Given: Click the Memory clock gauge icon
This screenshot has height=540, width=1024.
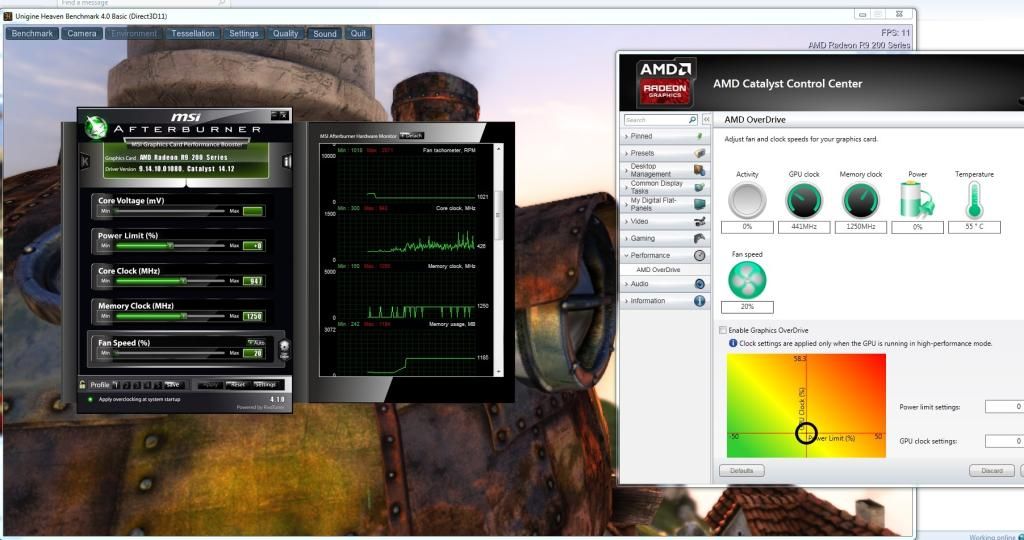Looking at the screenshot, I should (860, 200).
